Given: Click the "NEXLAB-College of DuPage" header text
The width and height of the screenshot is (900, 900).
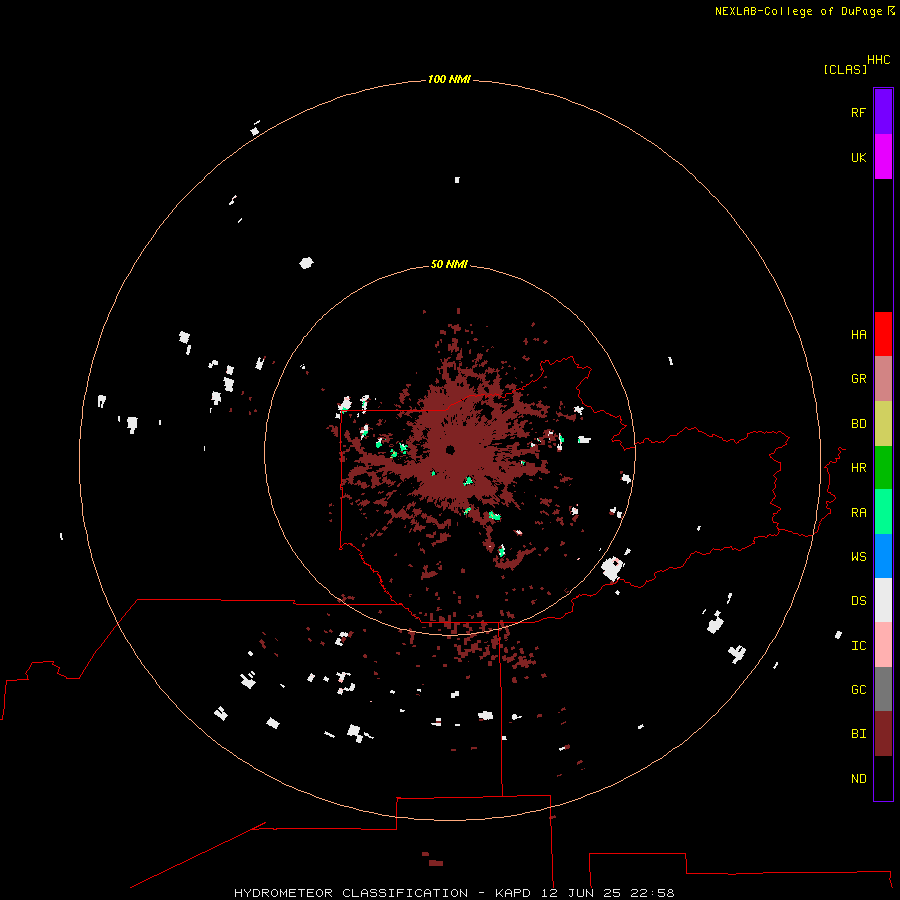Looking at the screenshot, I should [x=798, y=11].
